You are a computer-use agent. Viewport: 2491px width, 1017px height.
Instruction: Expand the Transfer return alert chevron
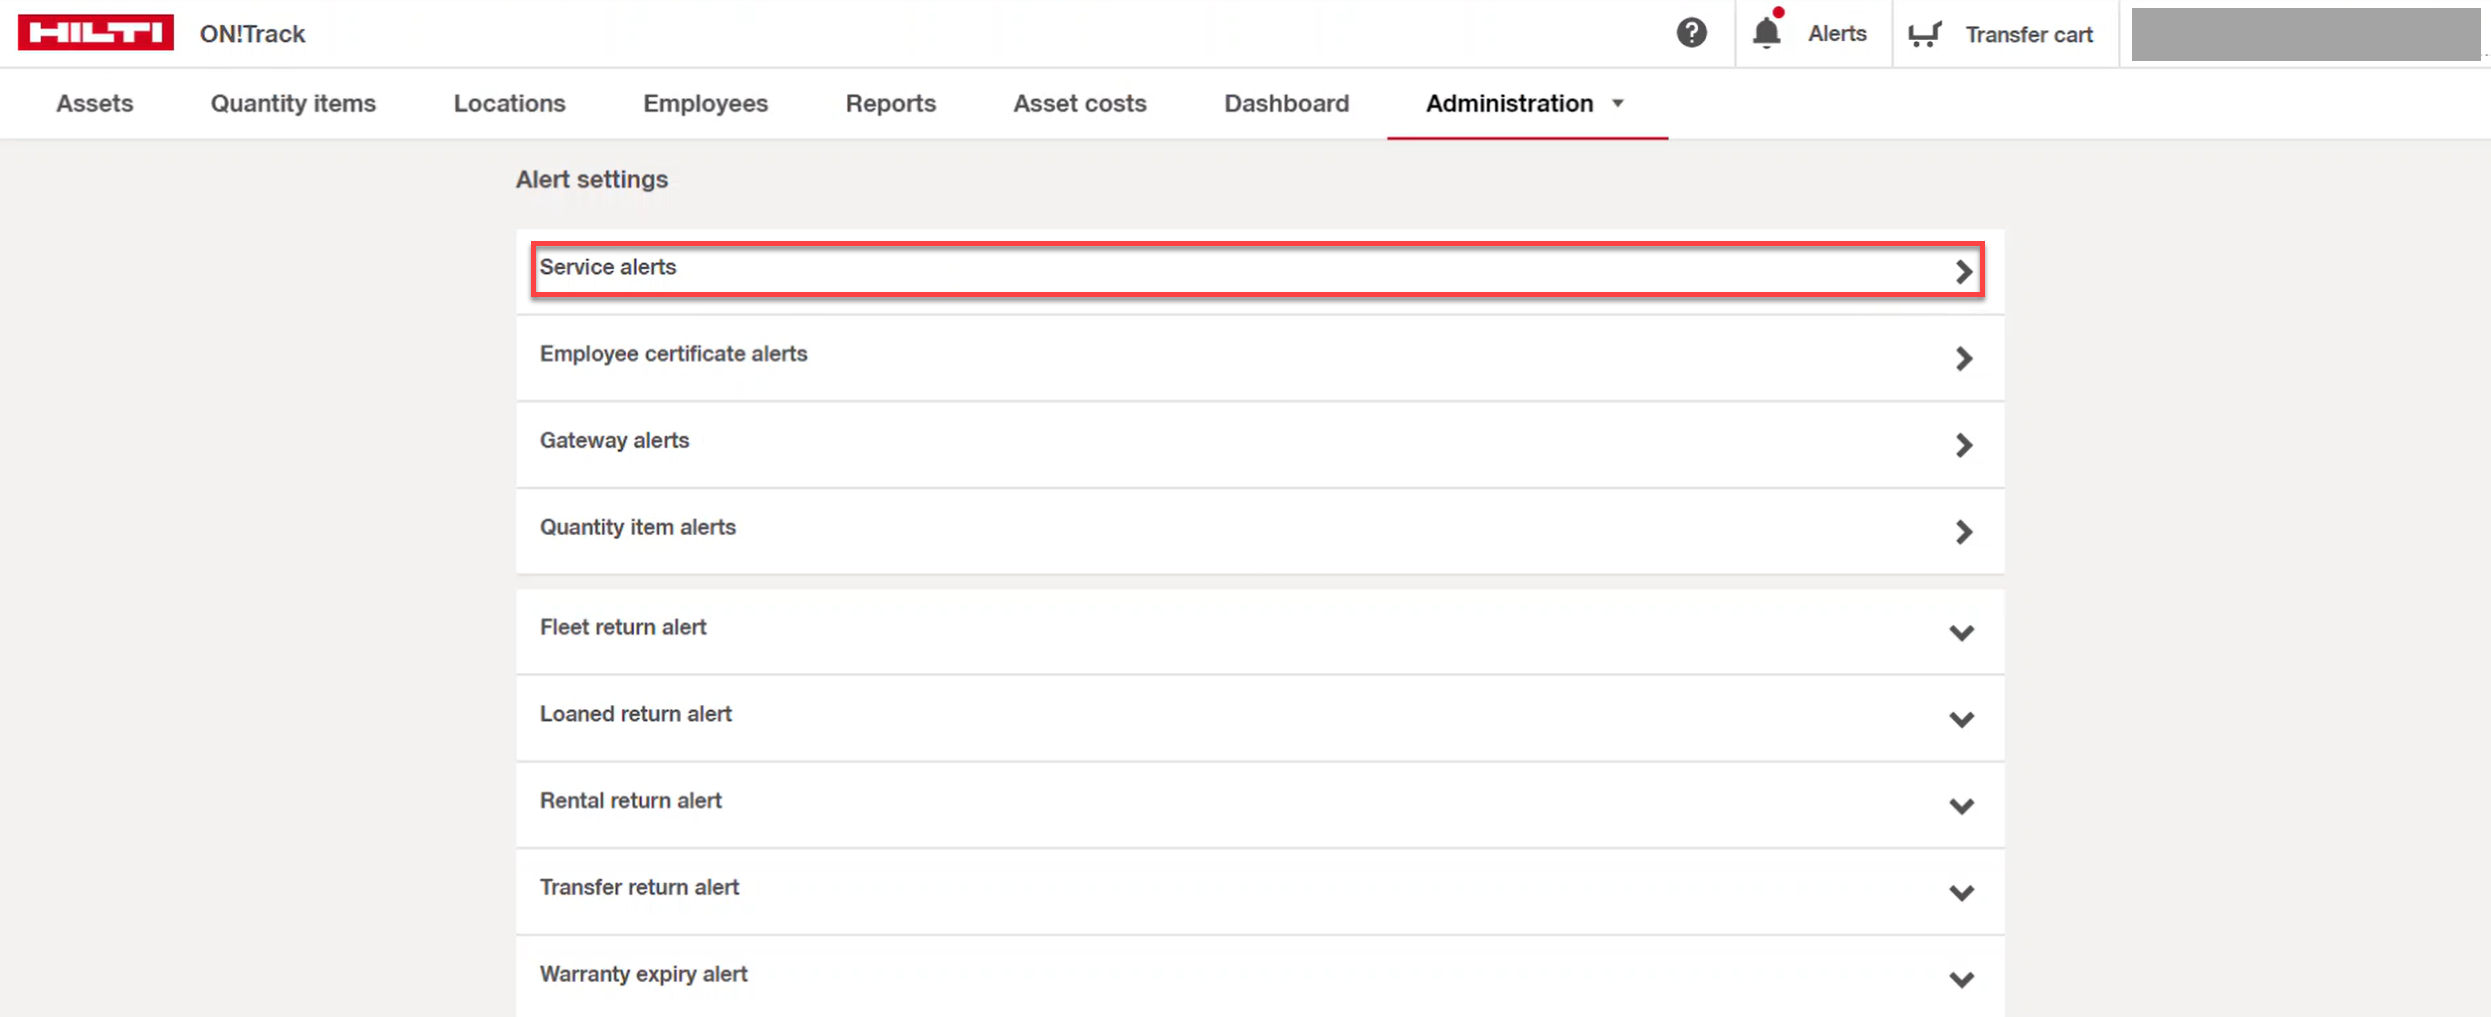[1961, 892]
